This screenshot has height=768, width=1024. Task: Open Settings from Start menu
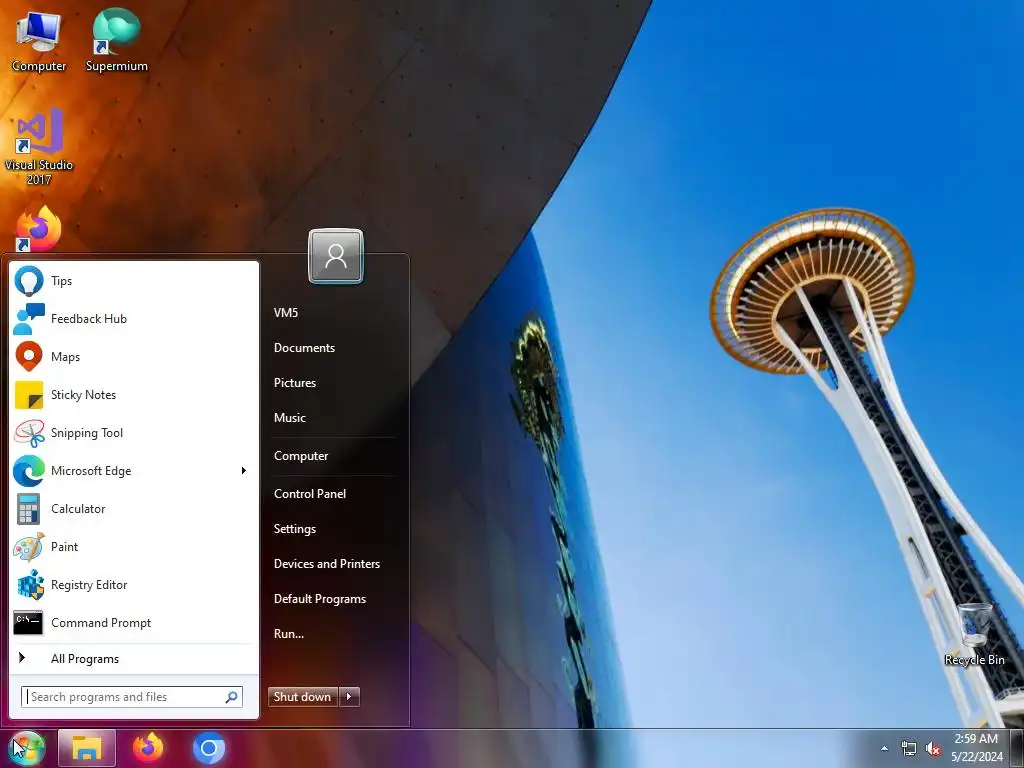tap(295, 529)
